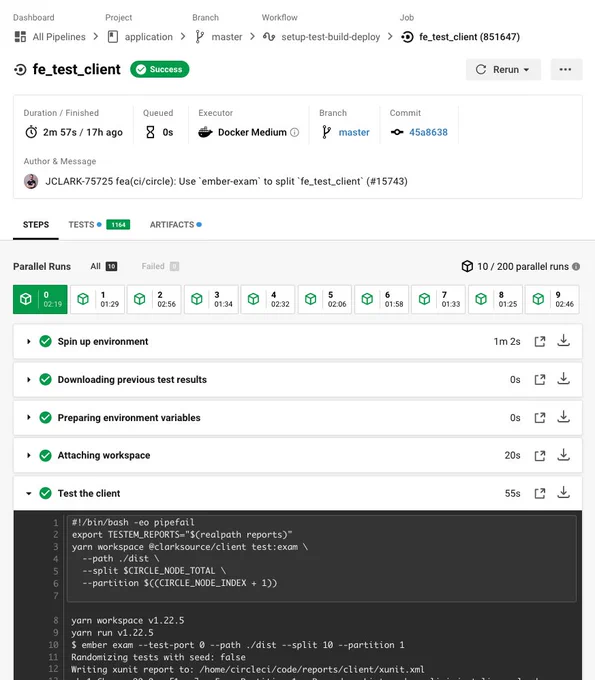Open the three-dot more actions menu
The height and width of the screenshot is (680, 595).
tap(566, 69)
